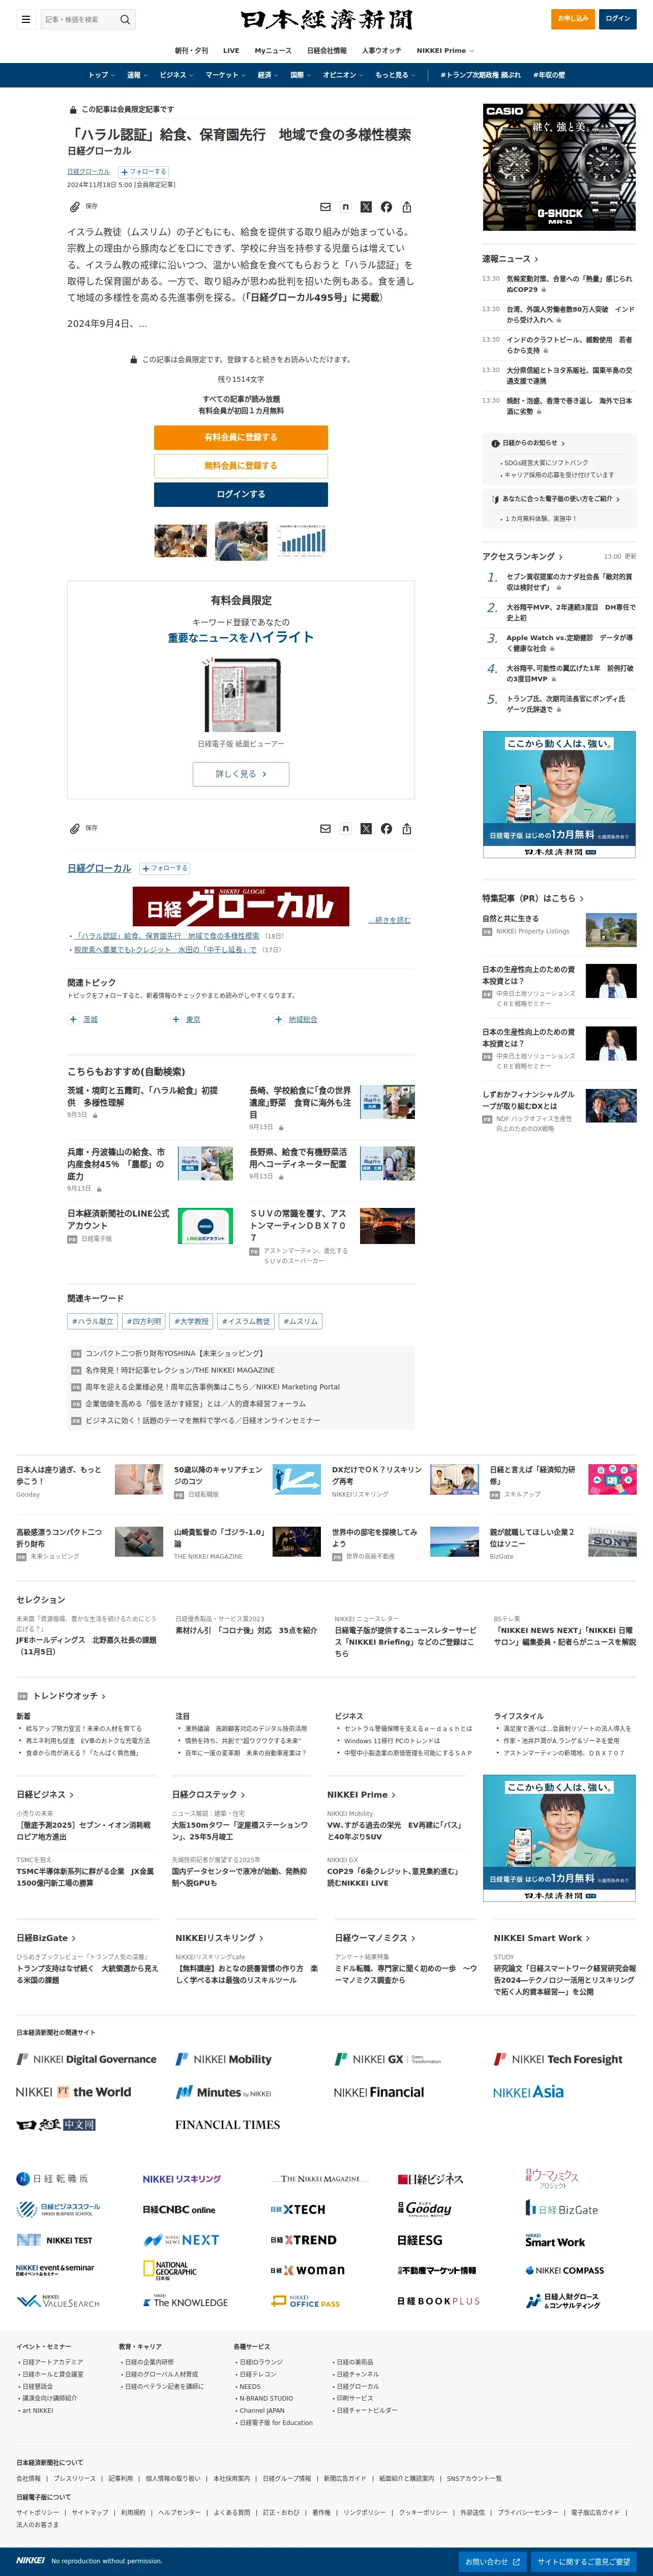
Task: Open the NIKKEI COMPASS logo link
Action: tap(565, 2270)
